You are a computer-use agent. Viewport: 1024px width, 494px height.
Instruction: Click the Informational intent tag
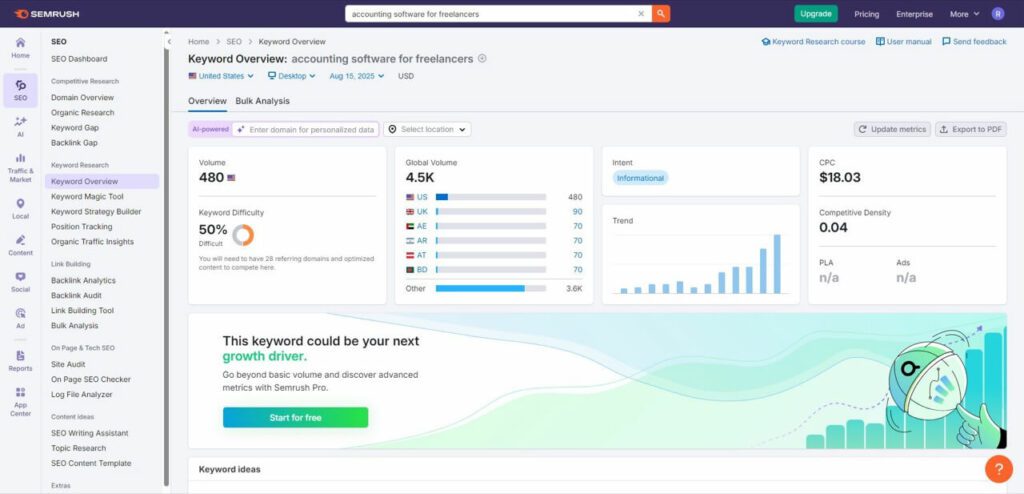click(640, 178)
